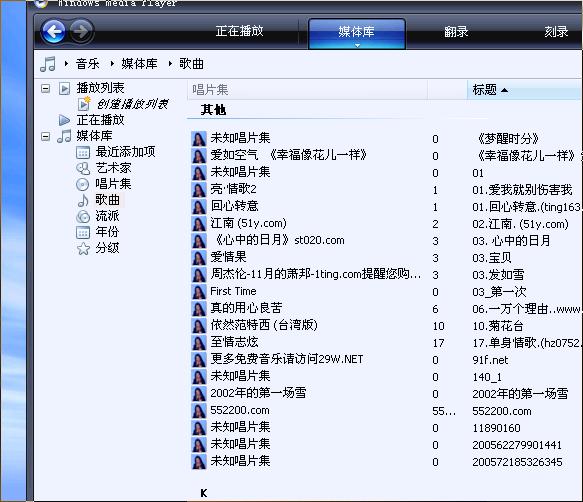Viewport: 583px width, 502px height.
Task: Select album 依然范特西 (台湾版)
Action: click(x=264, y=325)
